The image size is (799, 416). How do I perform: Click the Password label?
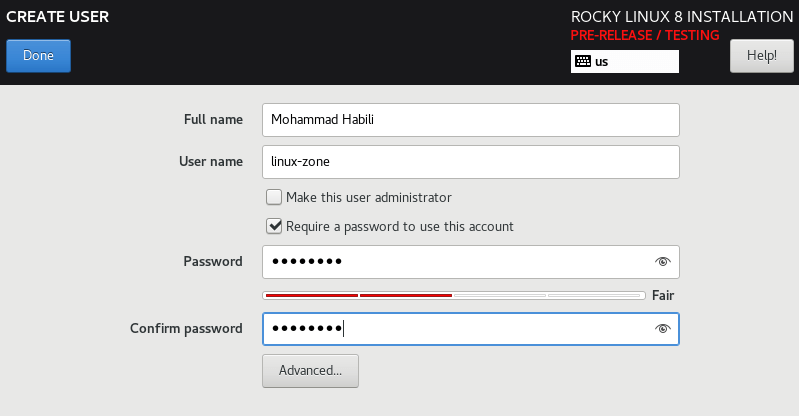(212, 262)
